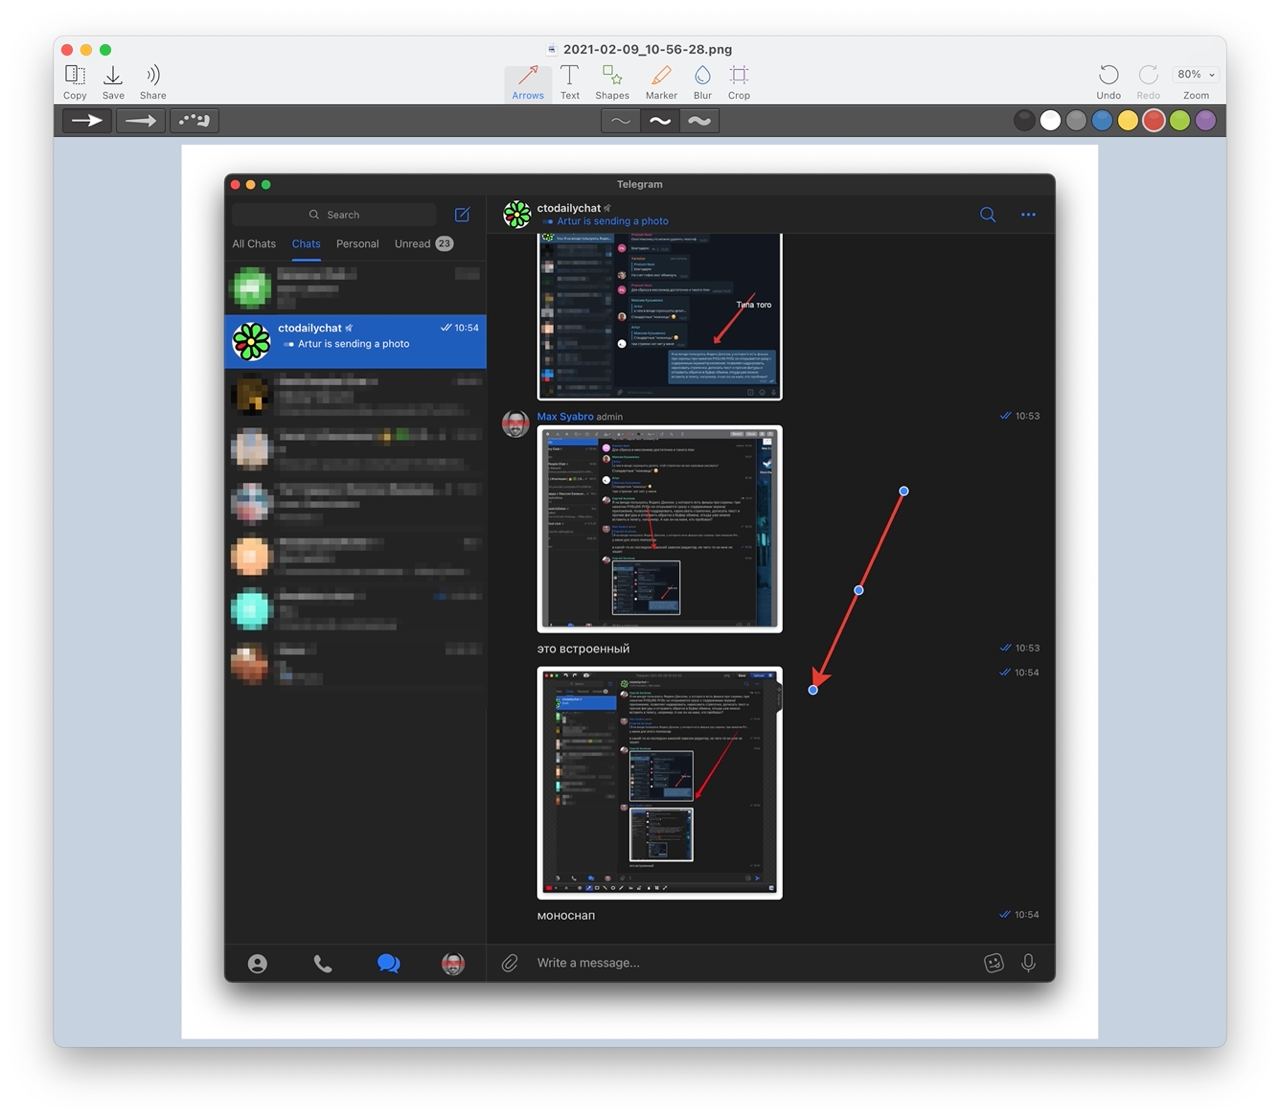Viewport: 1280px width, 1118px height.
Task: Choose the thin long arrow style
Action: pyautogui.click(x=140, y=121)
